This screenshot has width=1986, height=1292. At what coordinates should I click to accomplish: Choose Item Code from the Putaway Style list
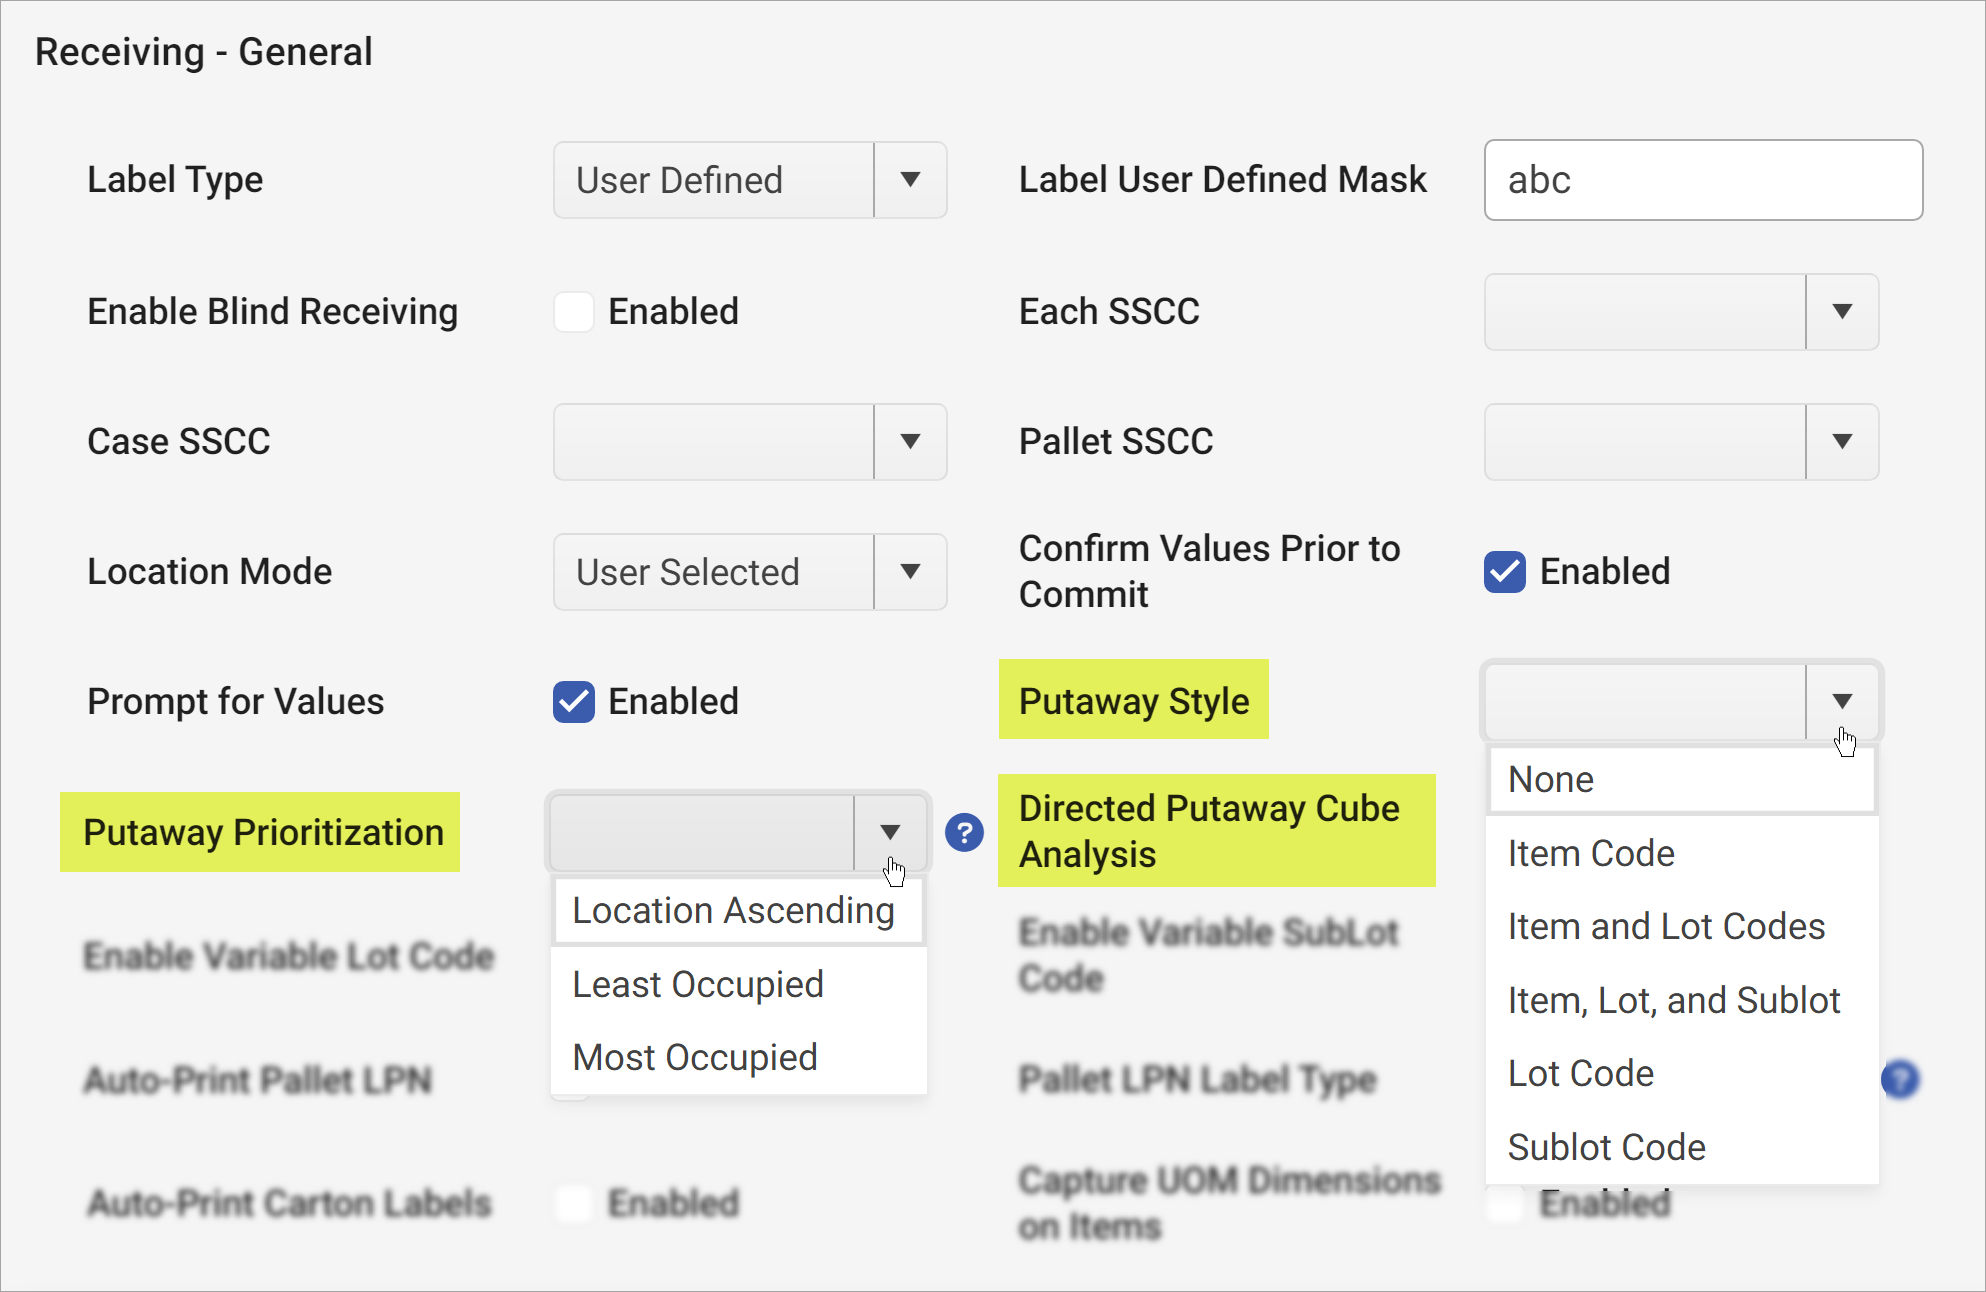(1590, 853)
